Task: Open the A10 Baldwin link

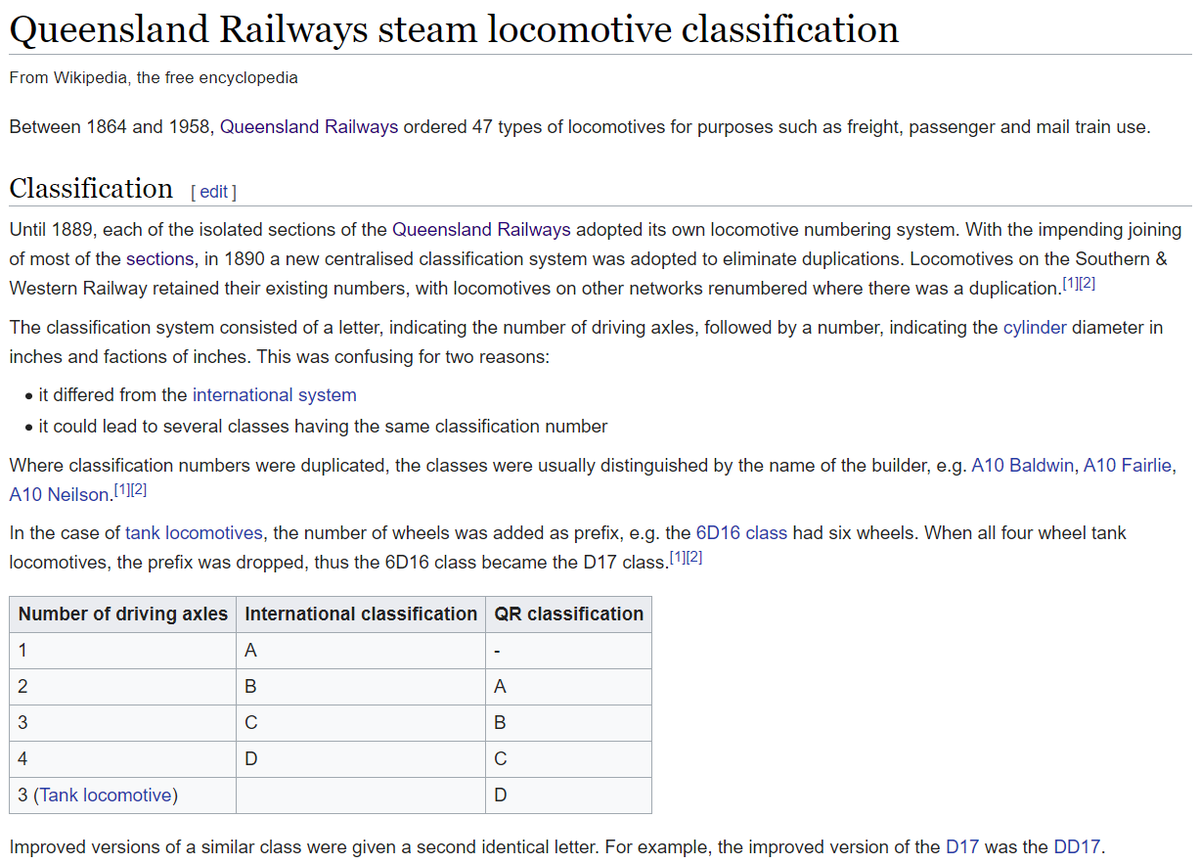Action: pos(1023,465)
